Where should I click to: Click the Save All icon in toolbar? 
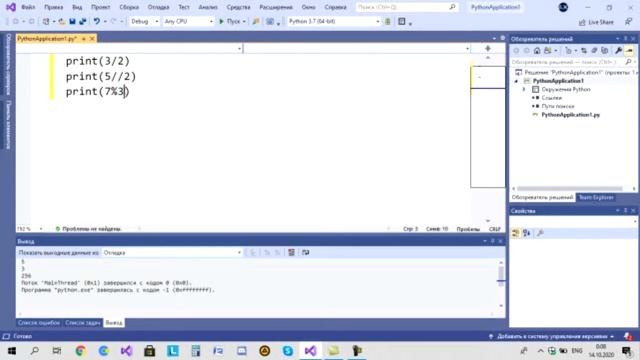click(x=82, y=21)
